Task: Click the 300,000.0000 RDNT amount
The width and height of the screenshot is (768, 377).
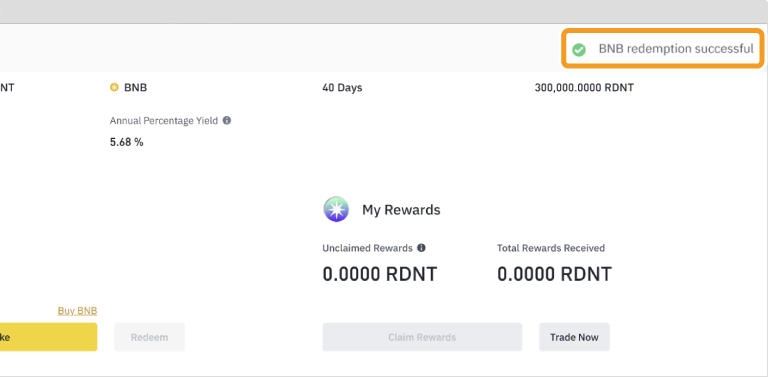Action: pos(584,88)
